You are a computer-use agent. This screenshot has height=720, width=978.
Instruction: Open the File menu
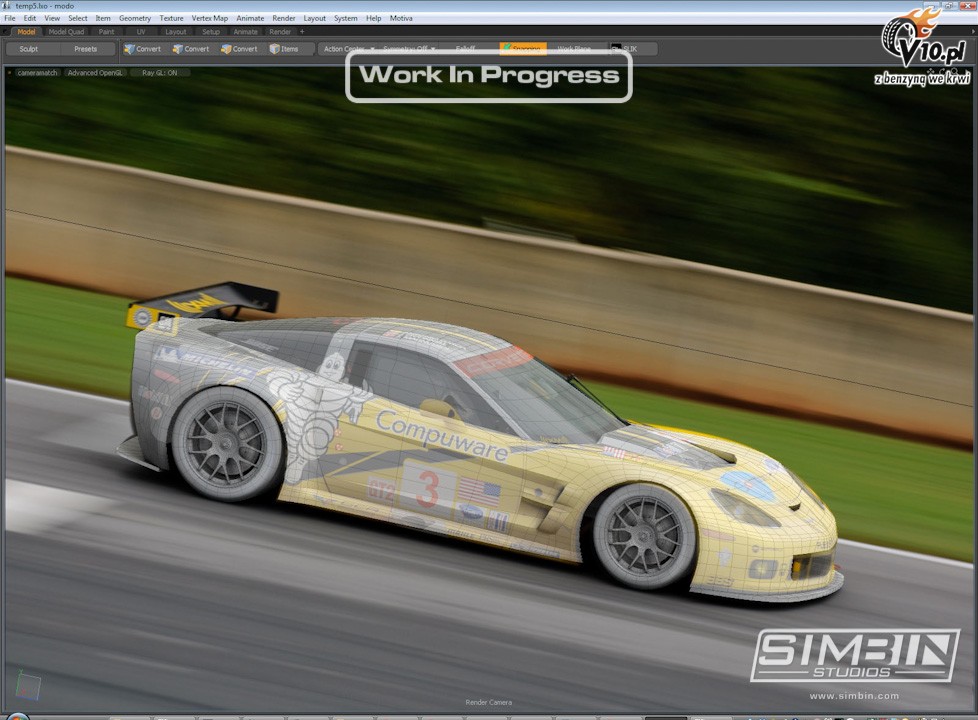pos(10,18)
